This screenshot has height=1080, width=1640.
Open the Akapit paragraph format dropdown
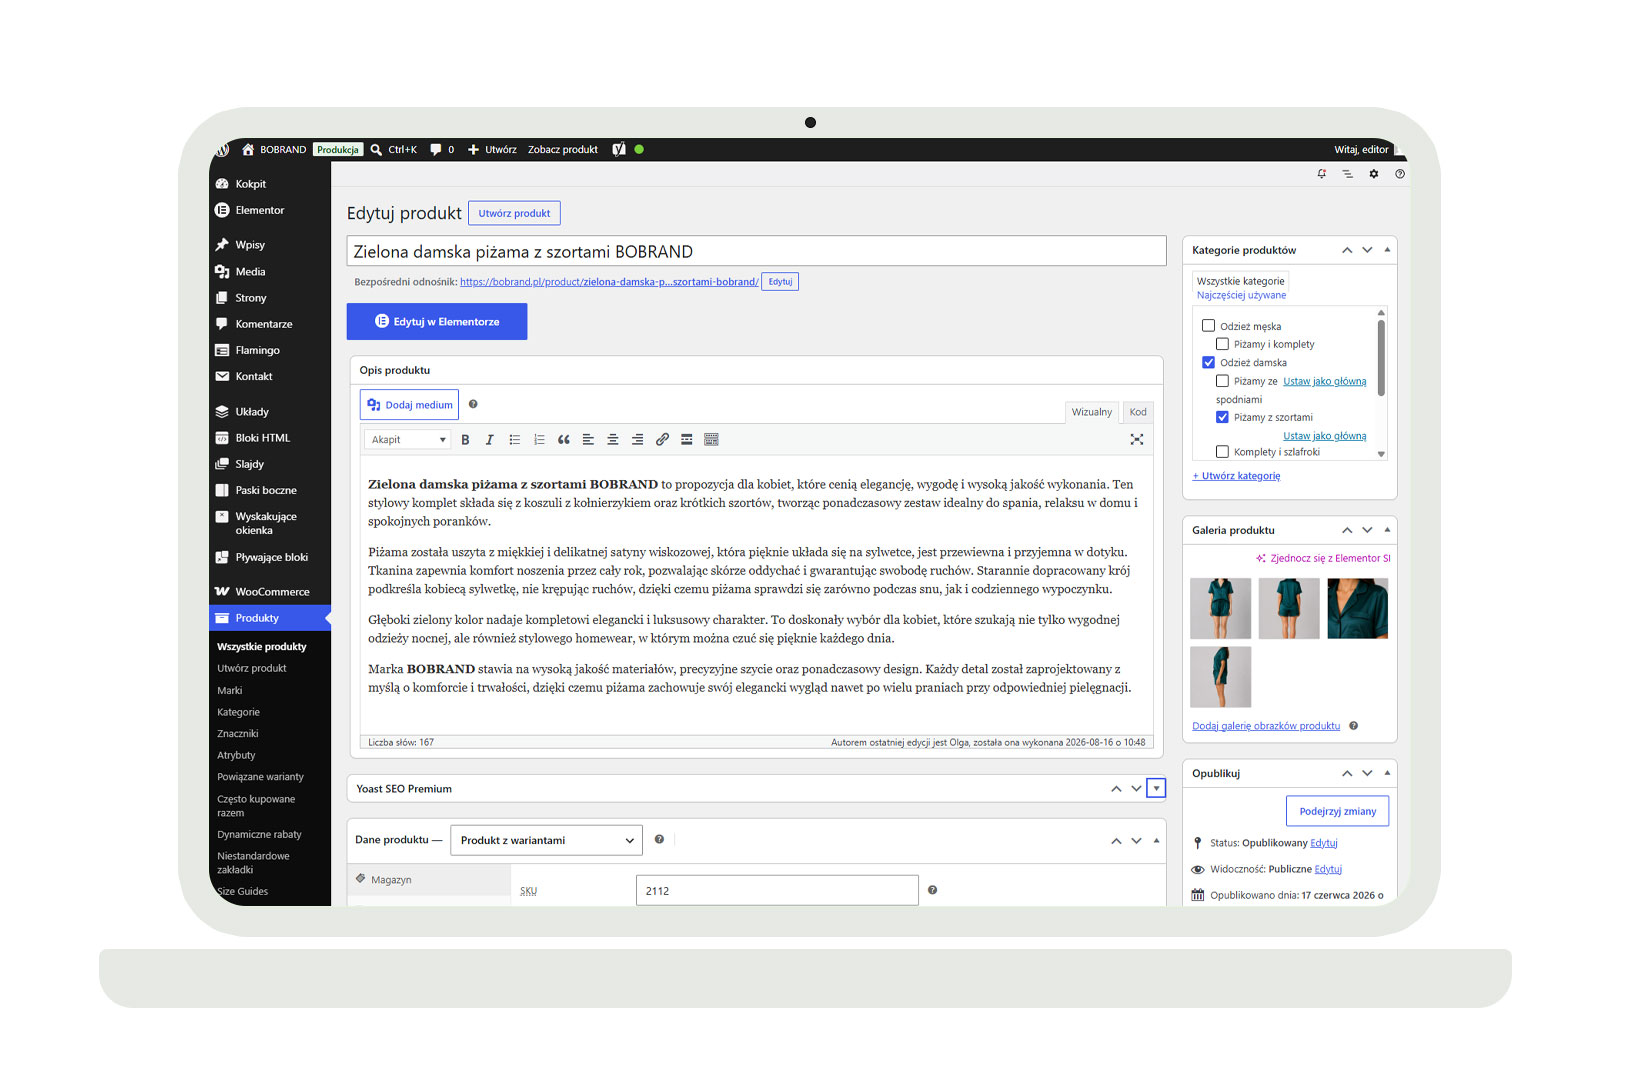(408, 440)
